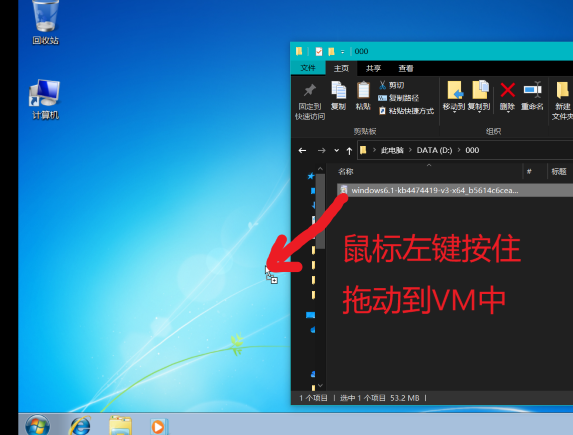This screenshot has width=573, height=435.
Task: Click the Cut scissors command
Action: [392, 85]
